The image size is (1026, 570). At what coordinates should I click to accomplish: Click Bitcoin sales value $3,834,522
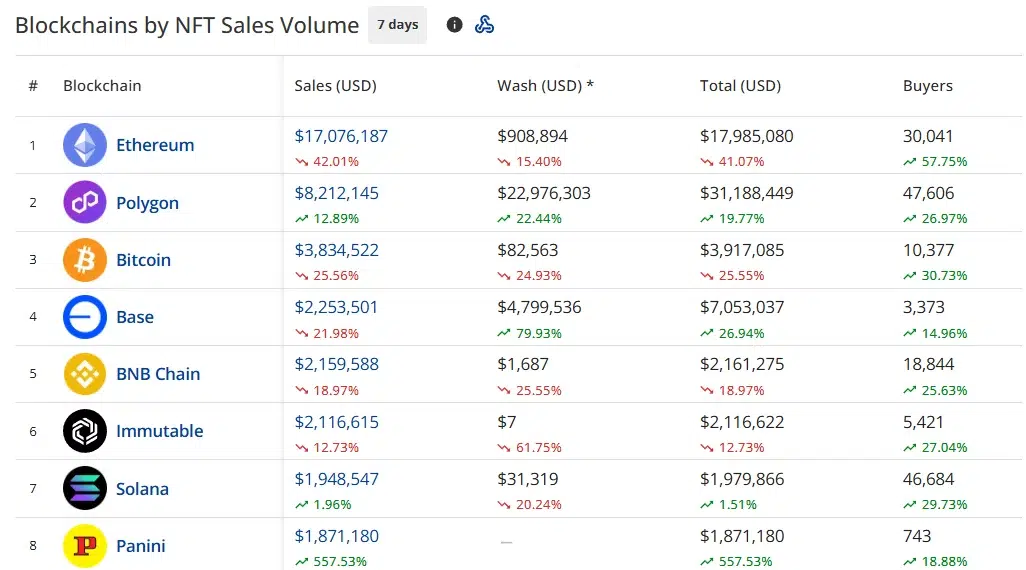point(336,250)
